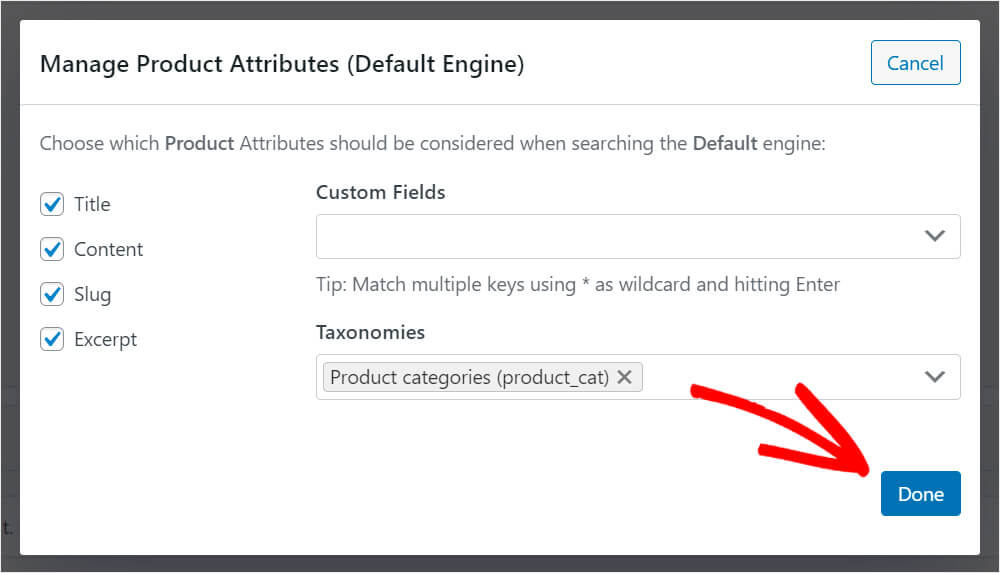Click the 'Title' word beside its checkbox
1000x573 pixels.
(92, 204)
